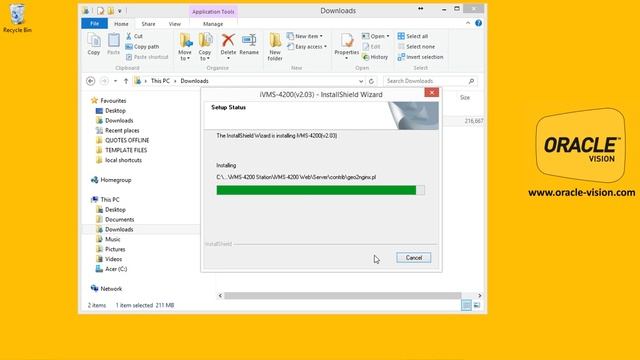The width and height of the screenshot is (640, 360).
Task: Click Select none in ribbon
Action: point(416,47)
